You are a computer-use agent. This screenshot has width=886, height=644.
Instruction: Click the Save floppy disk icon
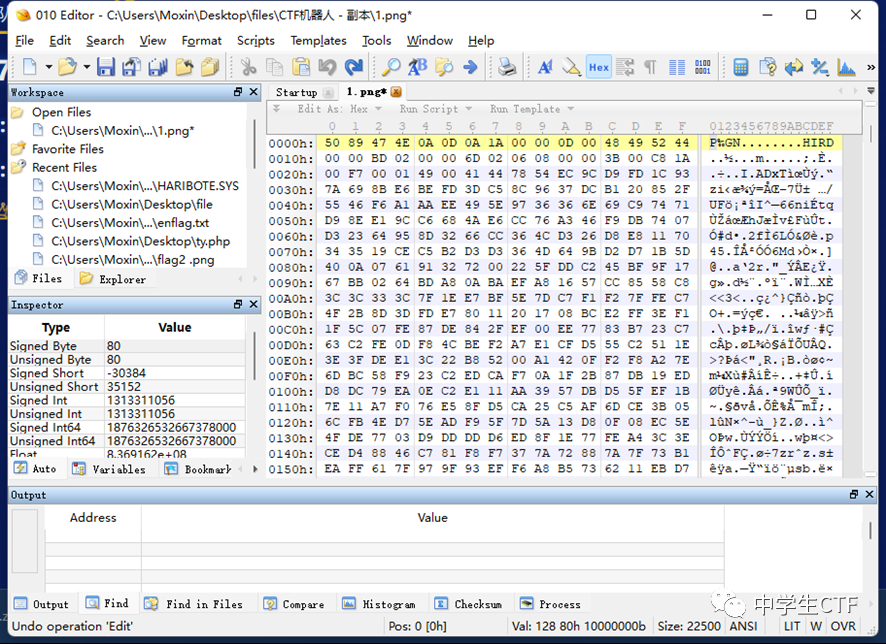coord(106,67)
